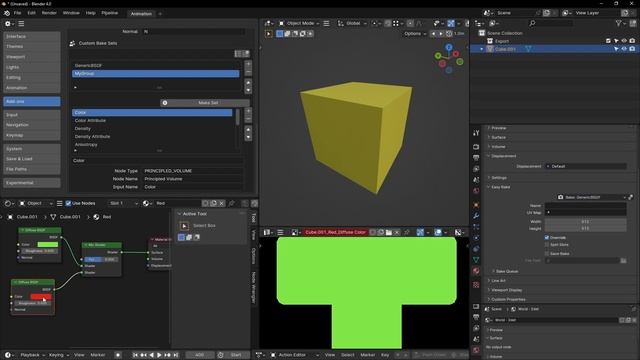640x360 pixels.
Task: Open the File menu
Action: click(x=18, y=13)
